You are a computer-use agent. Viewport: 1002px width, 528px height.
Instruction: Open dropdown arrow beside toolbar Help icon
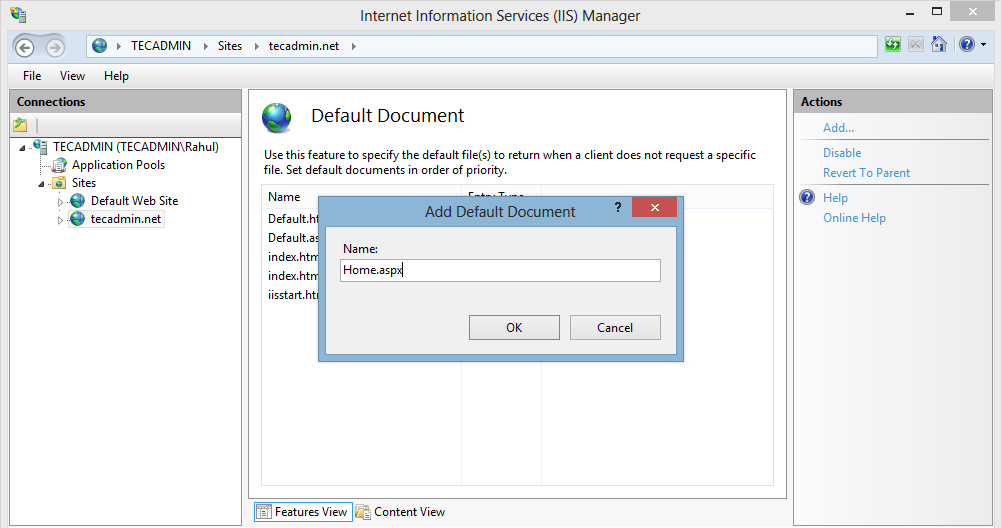pyautogui.click(x=983, y=45)
